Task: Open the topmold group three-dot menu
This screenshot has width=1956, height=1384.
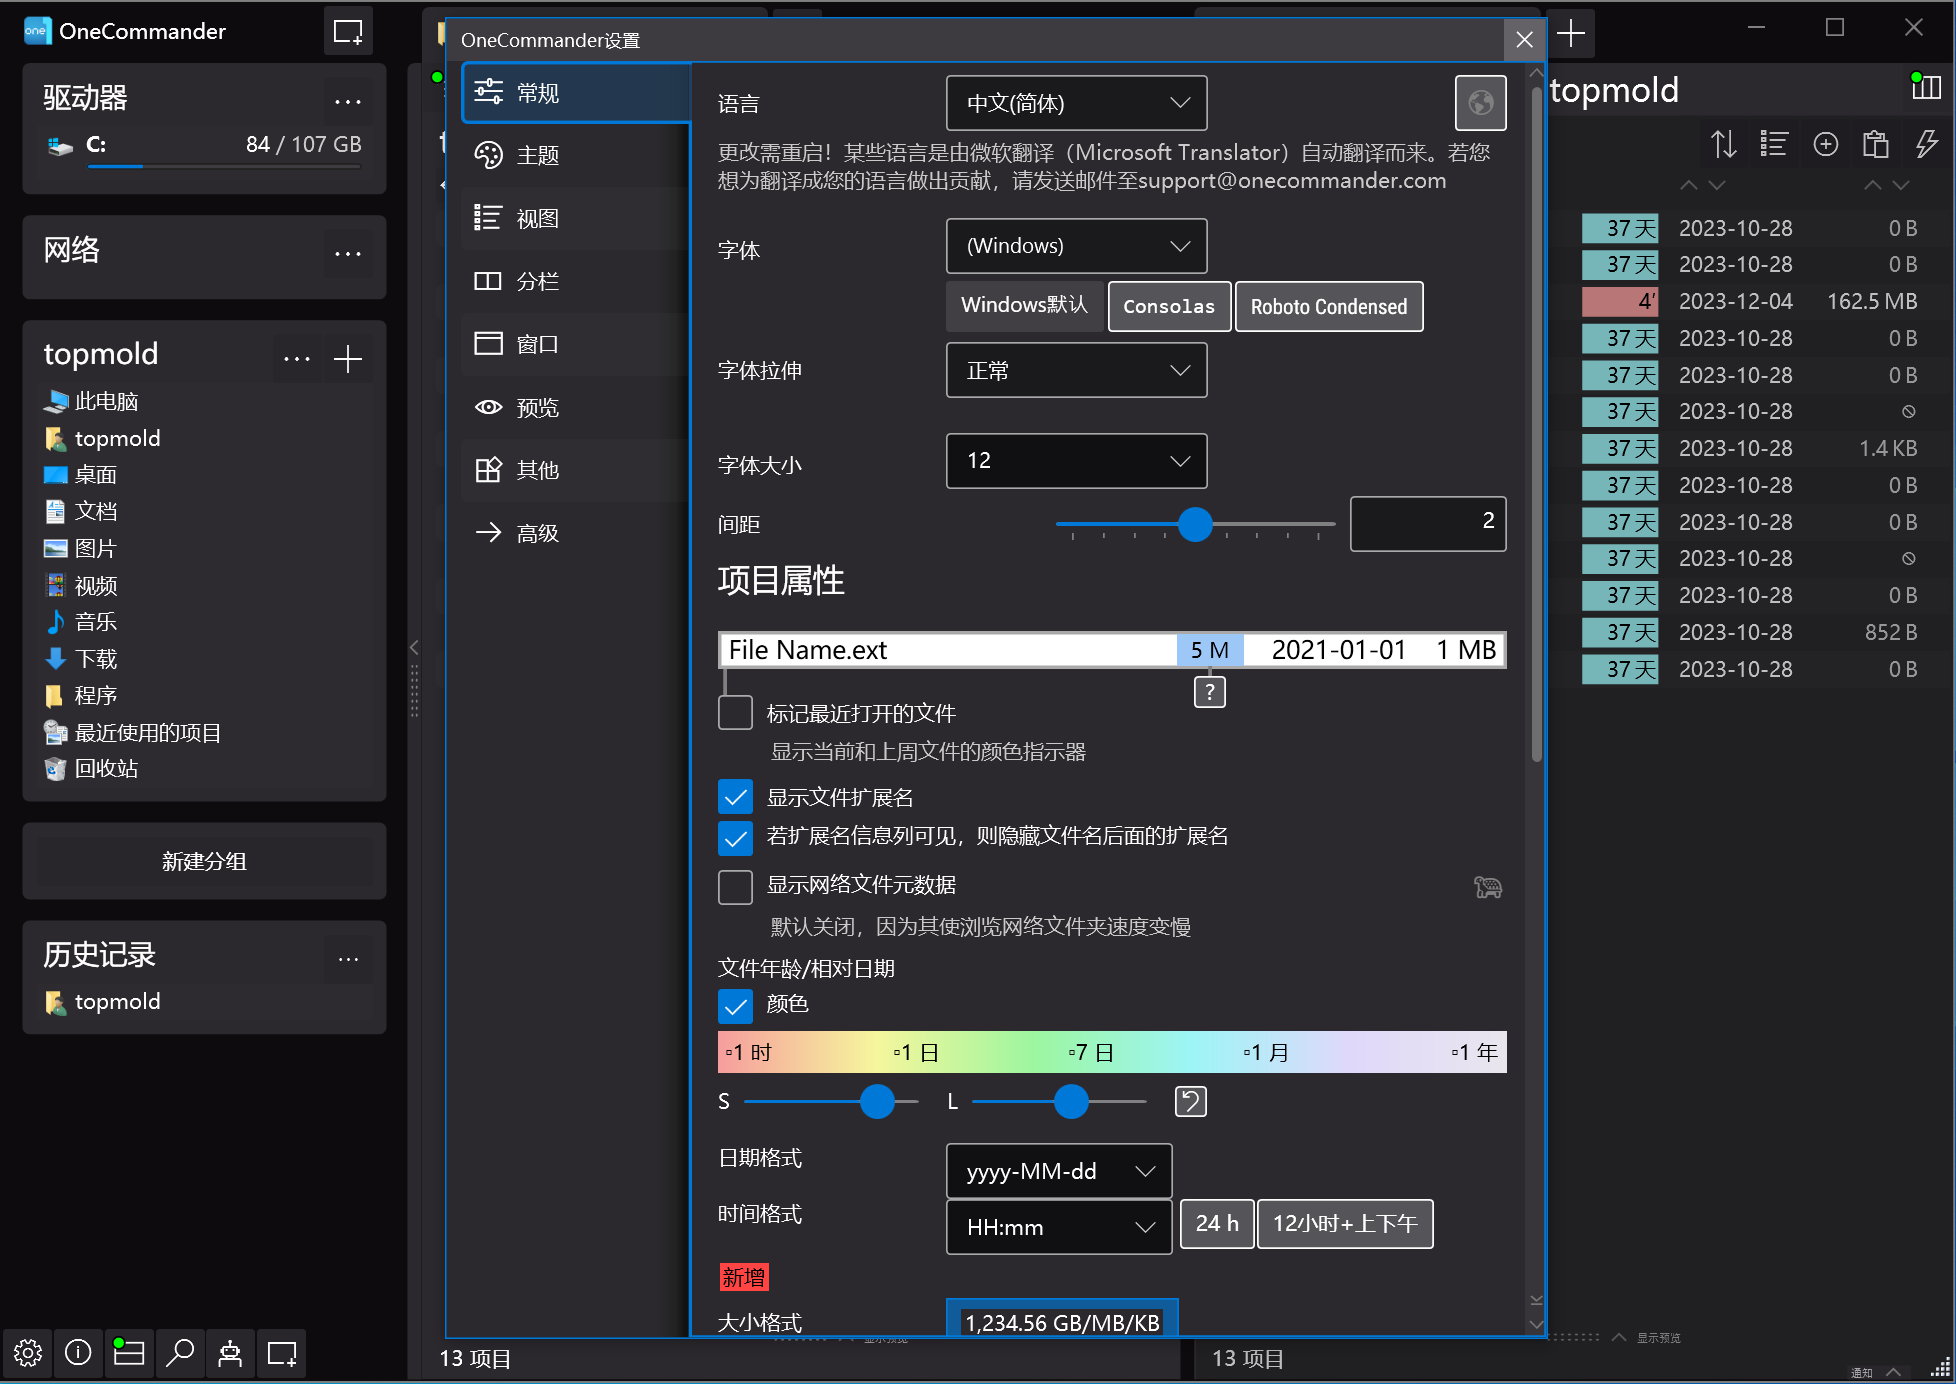Action: tap(297, 358)
